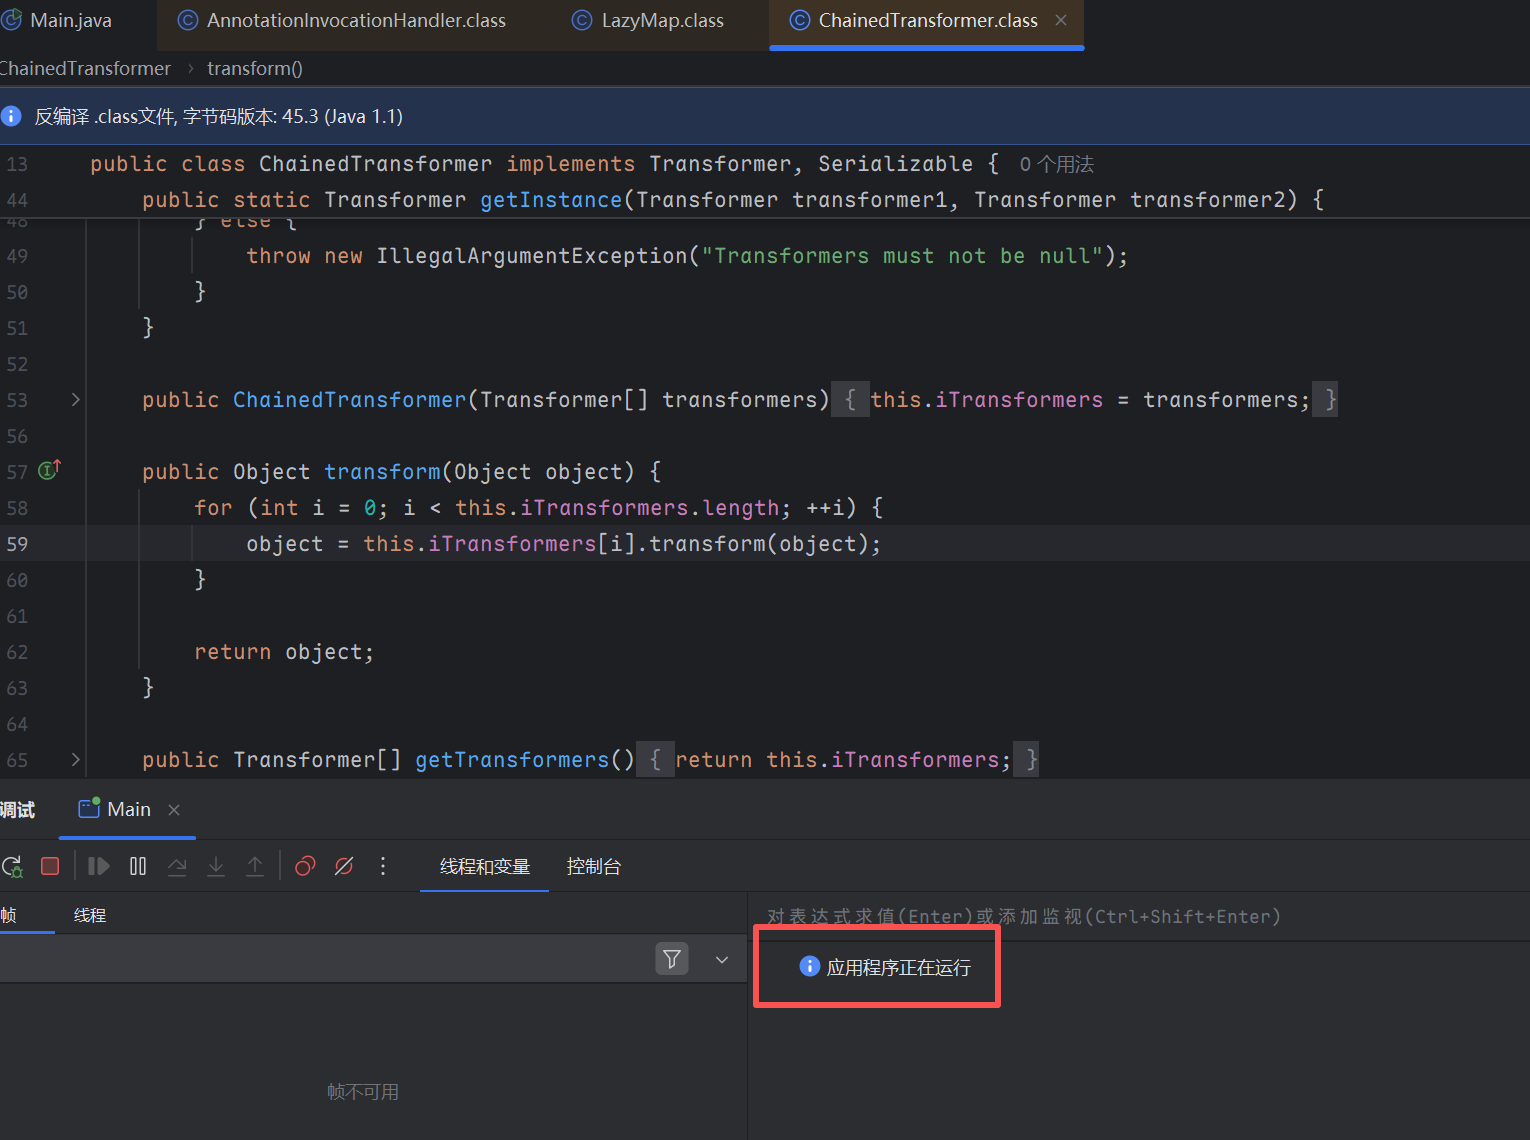
Task: Open the View Breakpoints dialog
Action: [305, 867]
